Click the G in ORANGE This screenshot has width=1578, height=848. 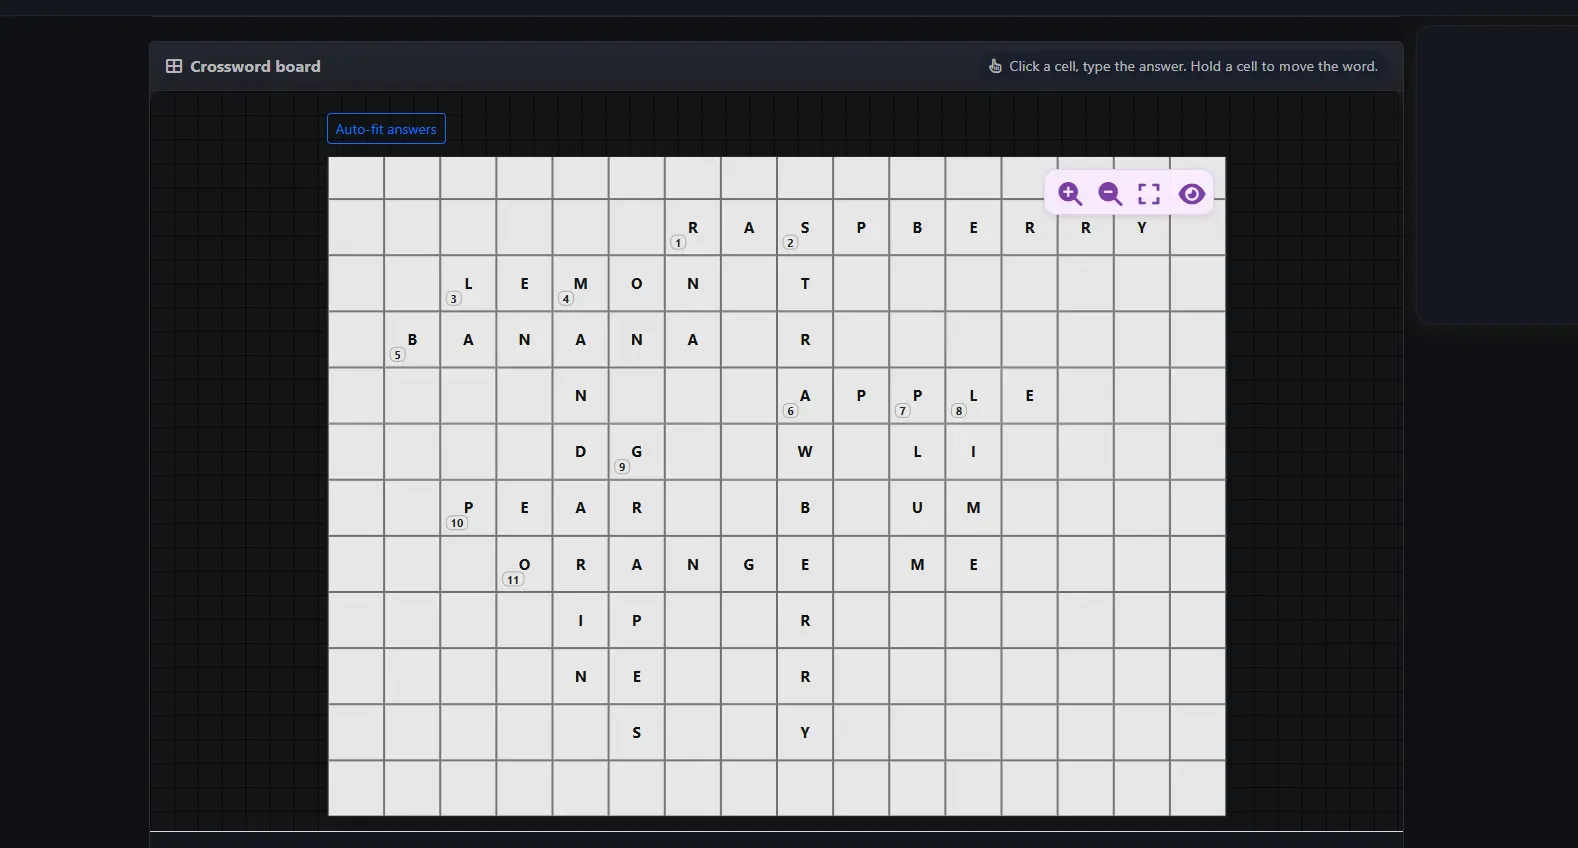point(749,564)
